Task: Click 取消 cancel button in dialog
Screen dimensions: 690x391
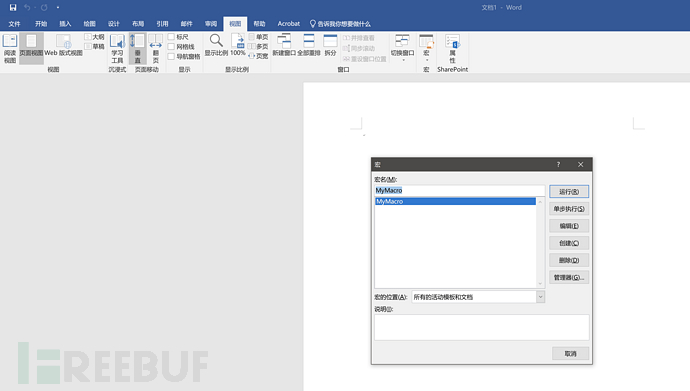Action: click(570, 354)
